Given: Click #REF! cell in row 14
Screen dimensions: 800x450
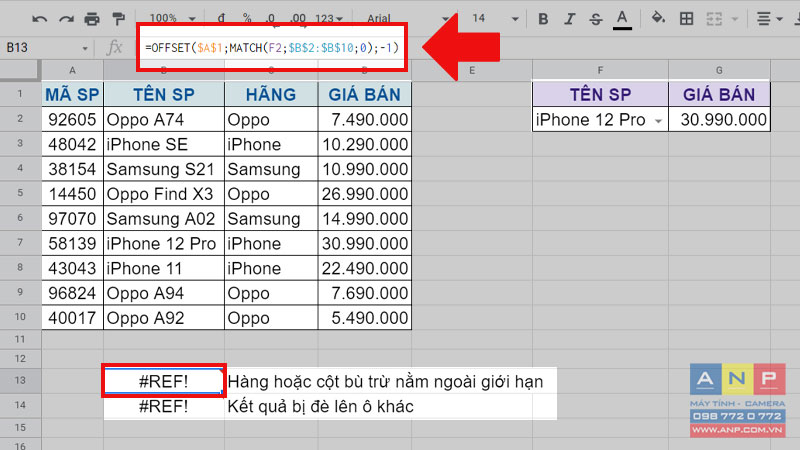Looking at the screenshot, I should point(164,407).
